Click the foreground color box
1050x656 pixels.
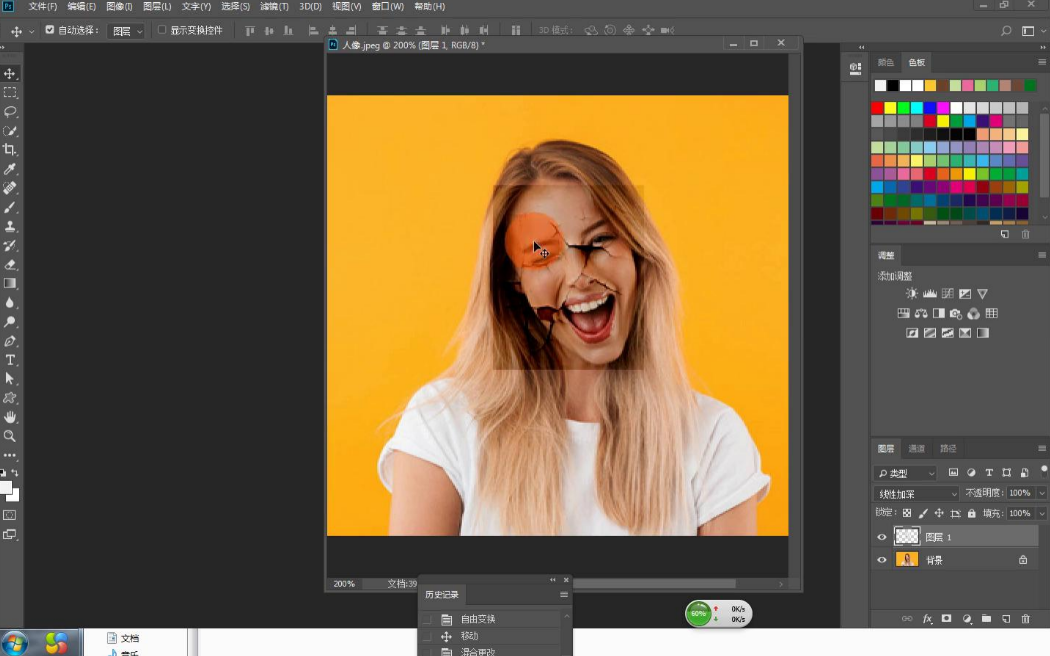coord(5,488)
